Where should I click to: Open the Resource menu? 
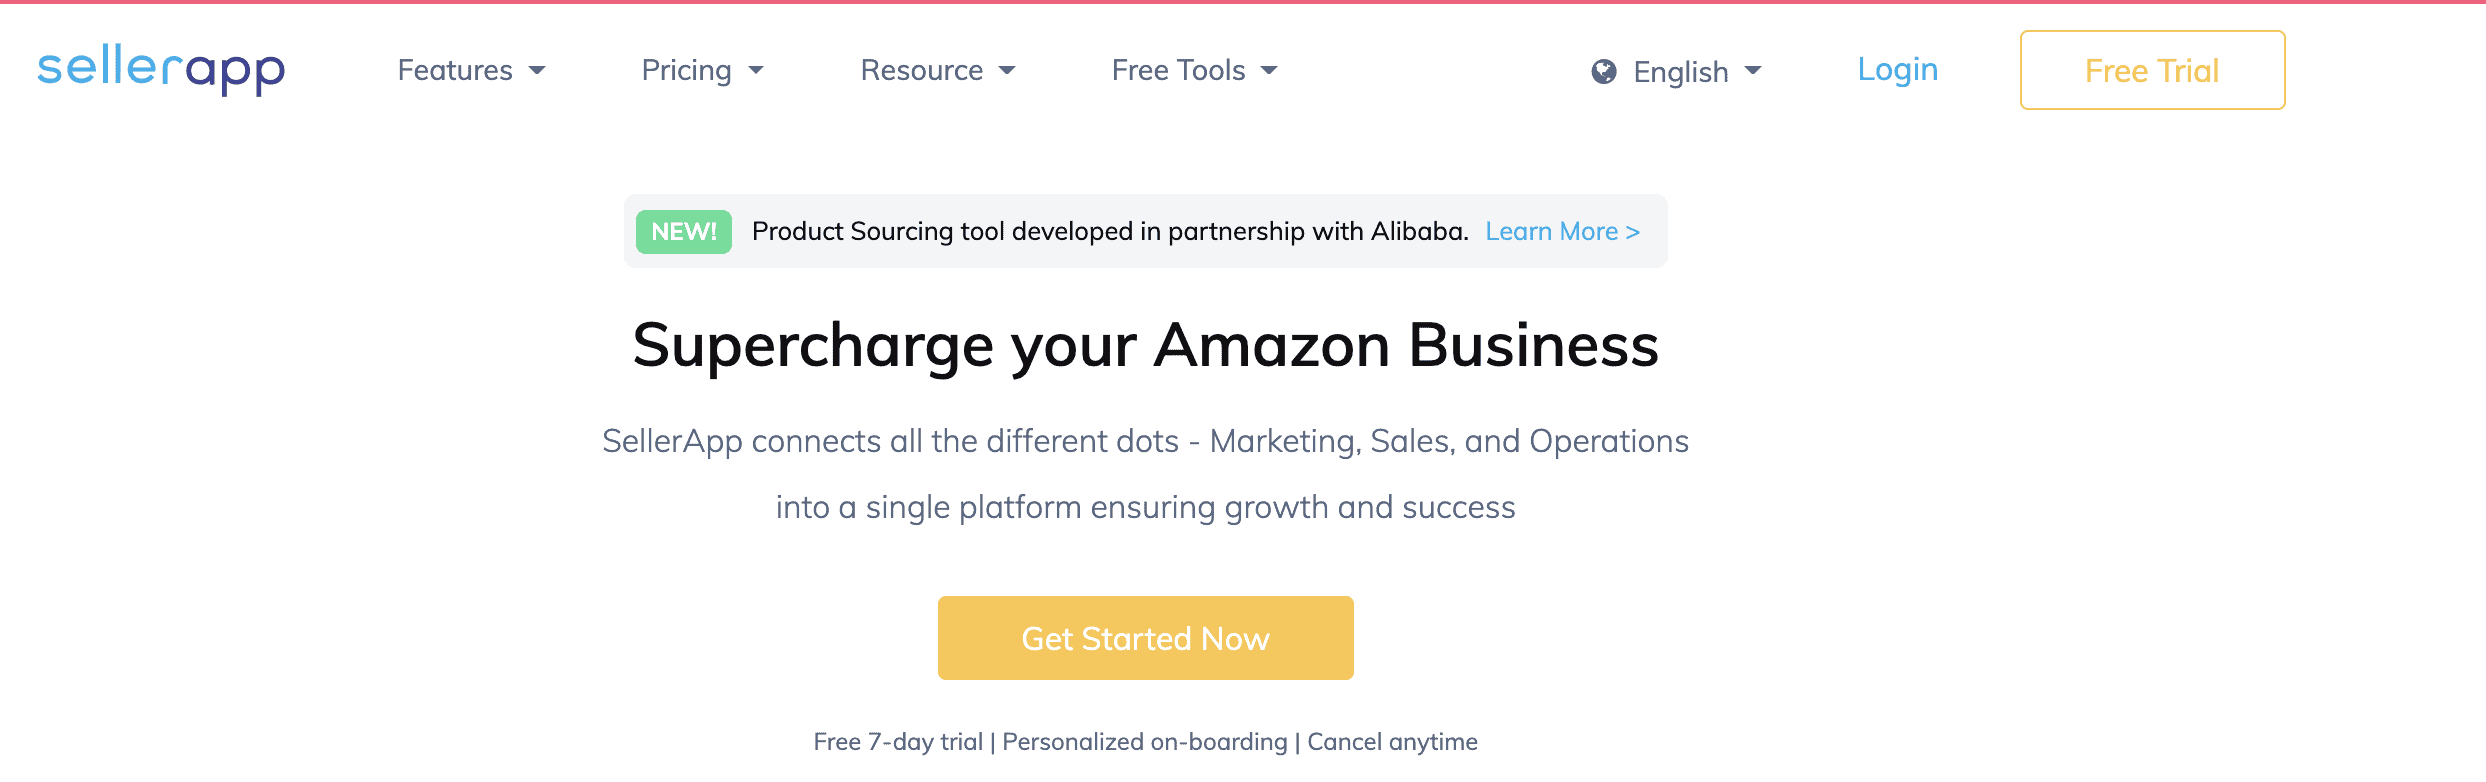click(921, 70)
